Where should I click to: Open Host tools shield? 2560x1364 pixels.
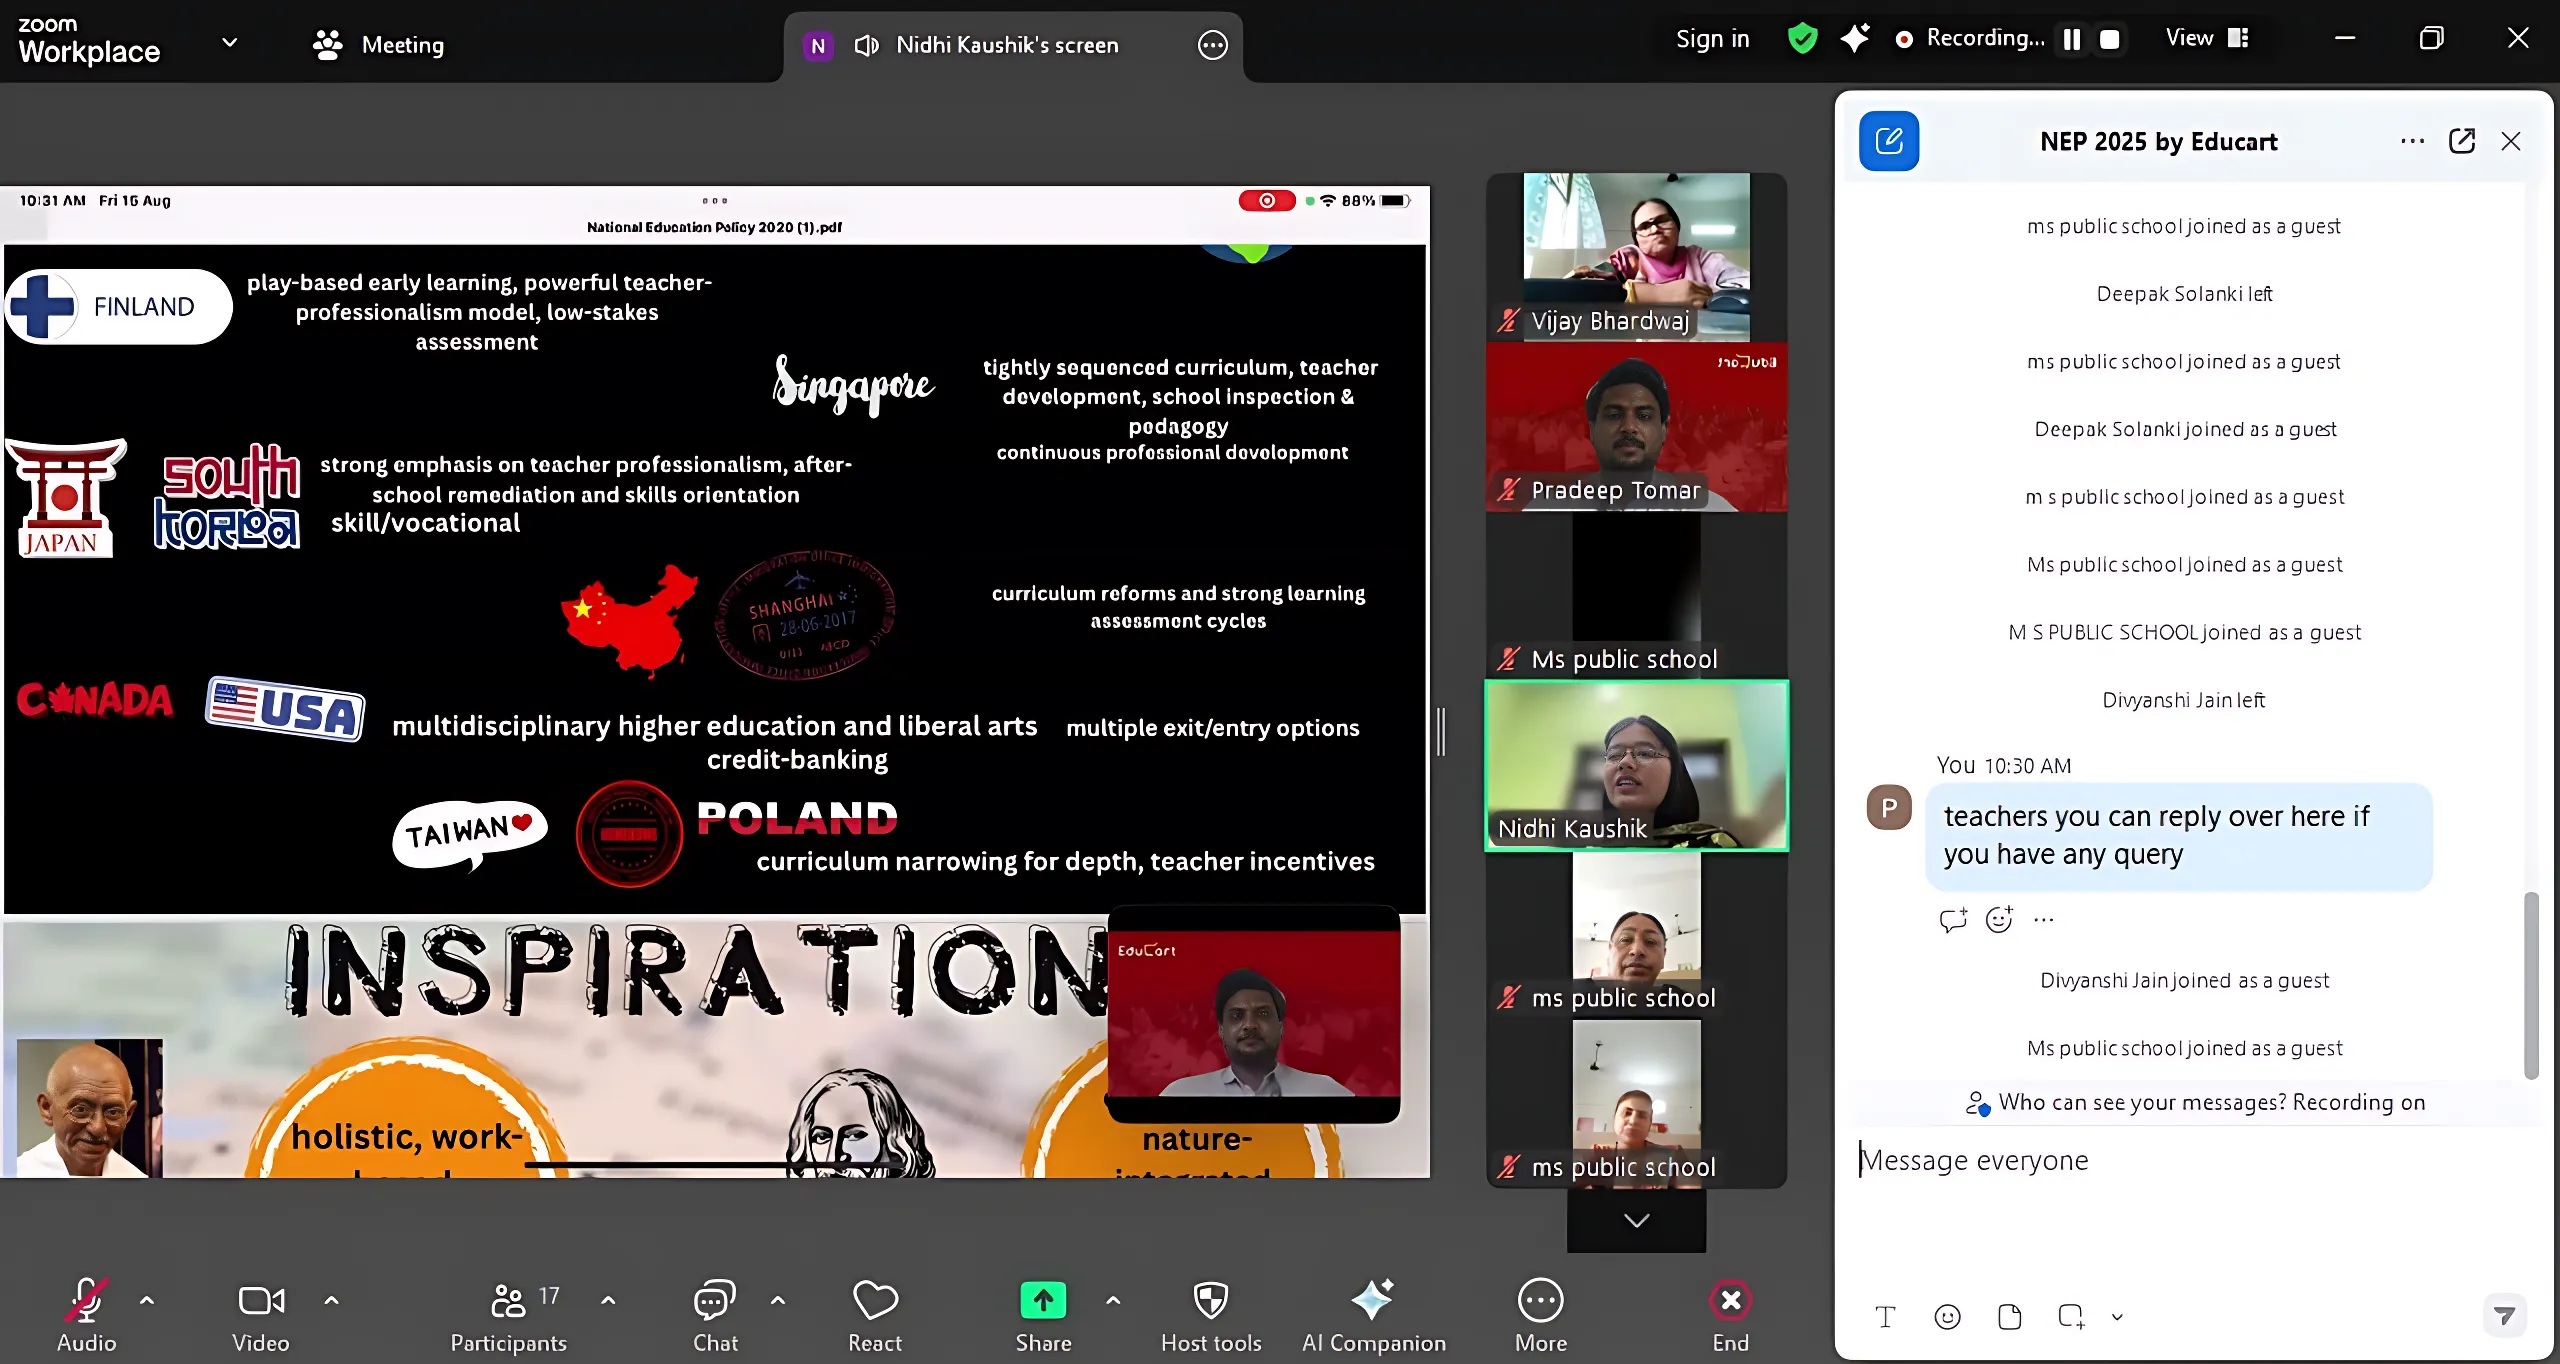[x=1211, y=1316]
